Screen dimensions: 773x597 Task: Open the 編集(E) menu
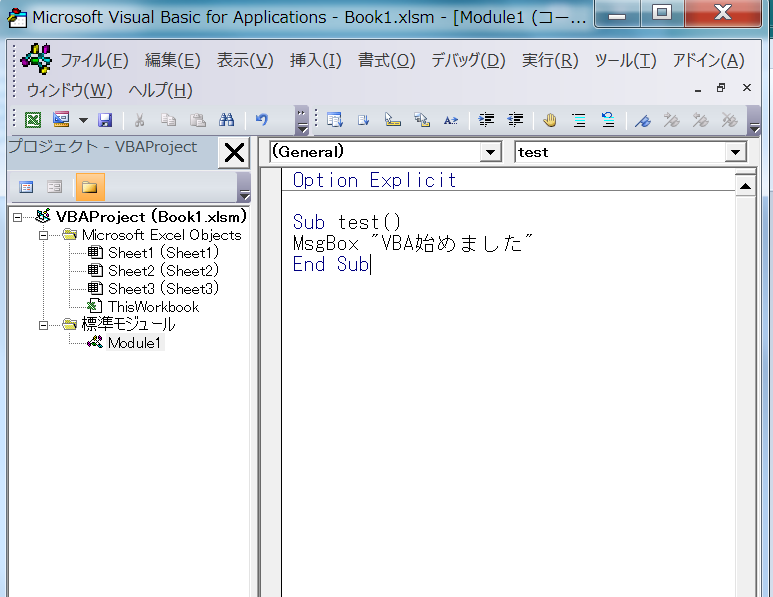173,61
